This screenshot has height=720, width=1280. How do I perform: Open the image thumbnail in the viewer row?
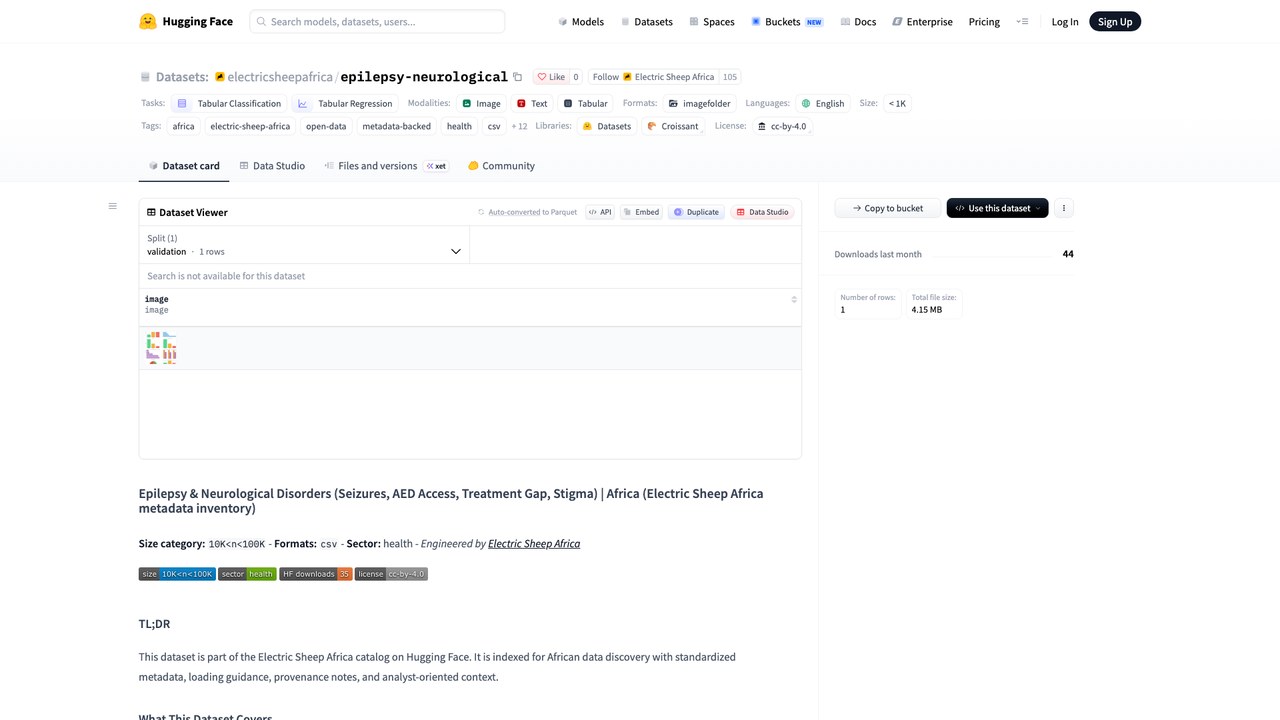161,348
